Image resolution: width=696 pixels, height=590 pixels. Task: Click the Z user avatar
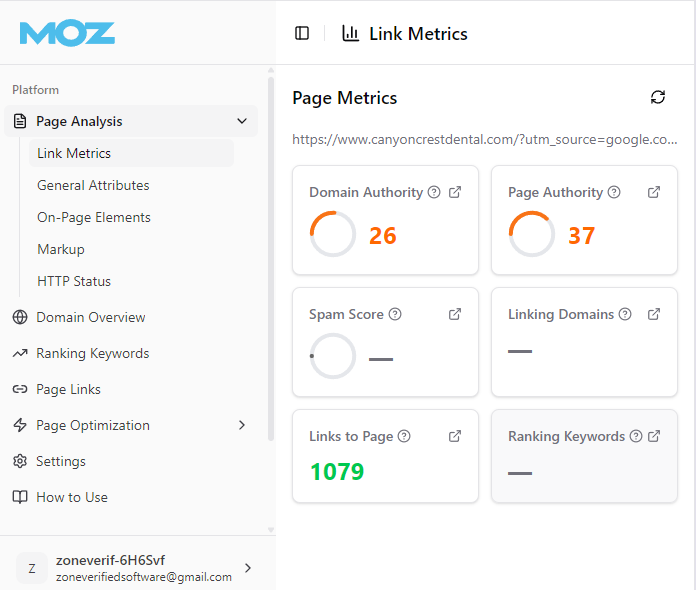(32, 568)
